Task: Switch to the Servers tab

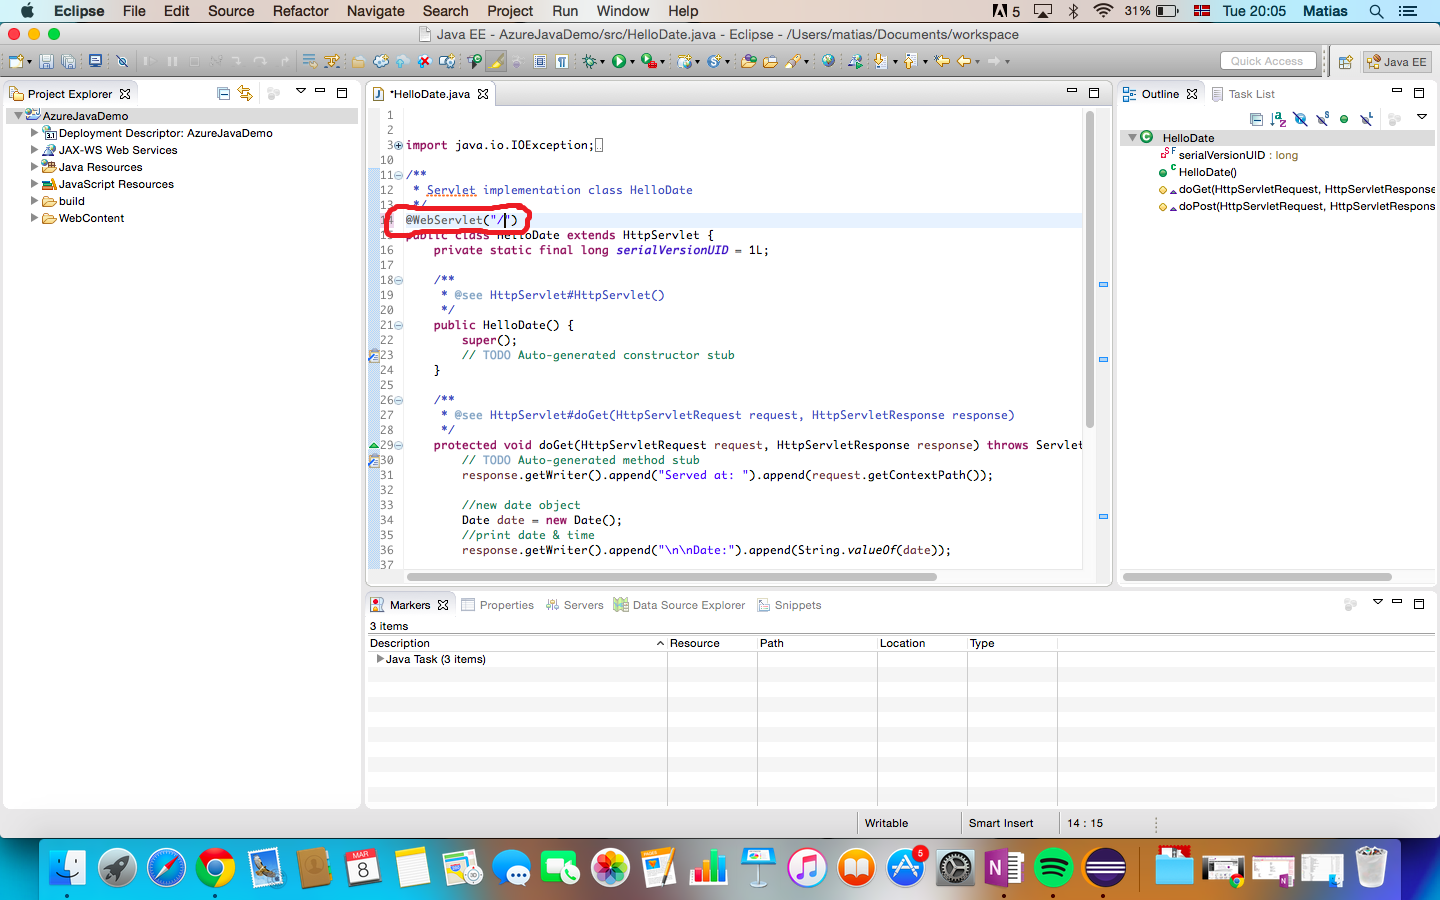Action: (574, 605)
